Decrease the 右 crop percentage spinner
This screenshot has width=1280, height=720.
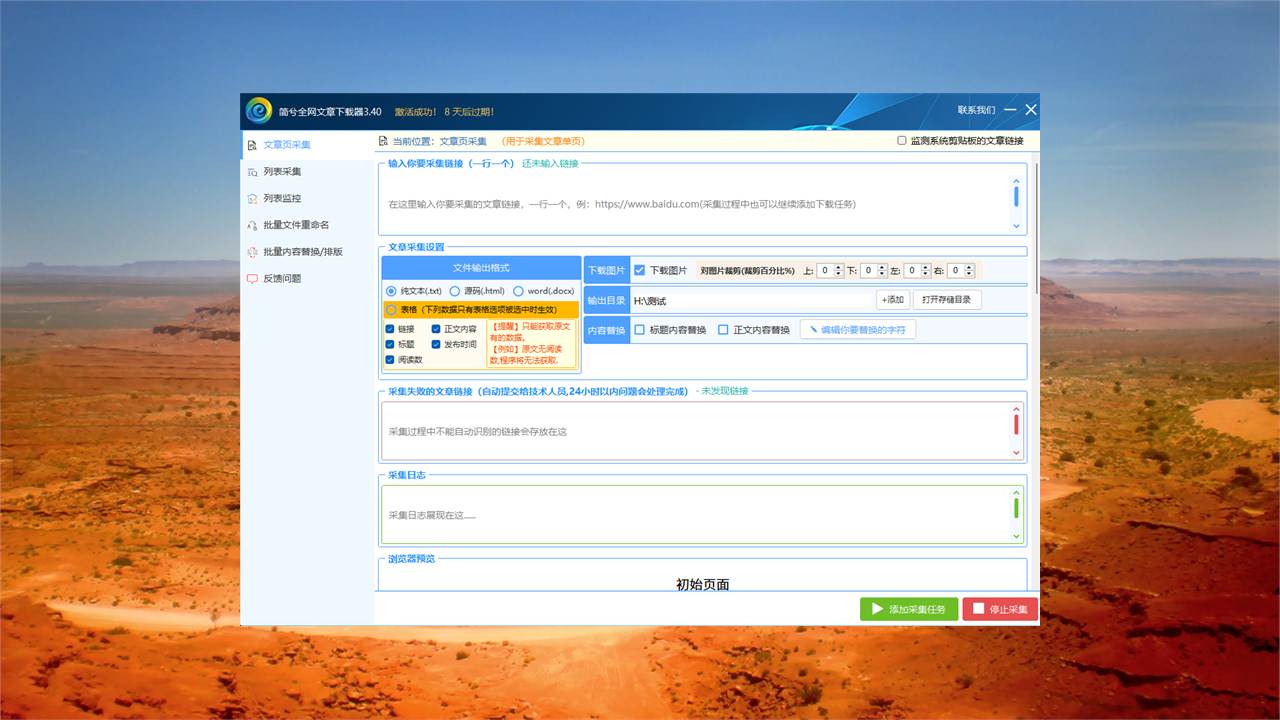[x=969, y=274]
